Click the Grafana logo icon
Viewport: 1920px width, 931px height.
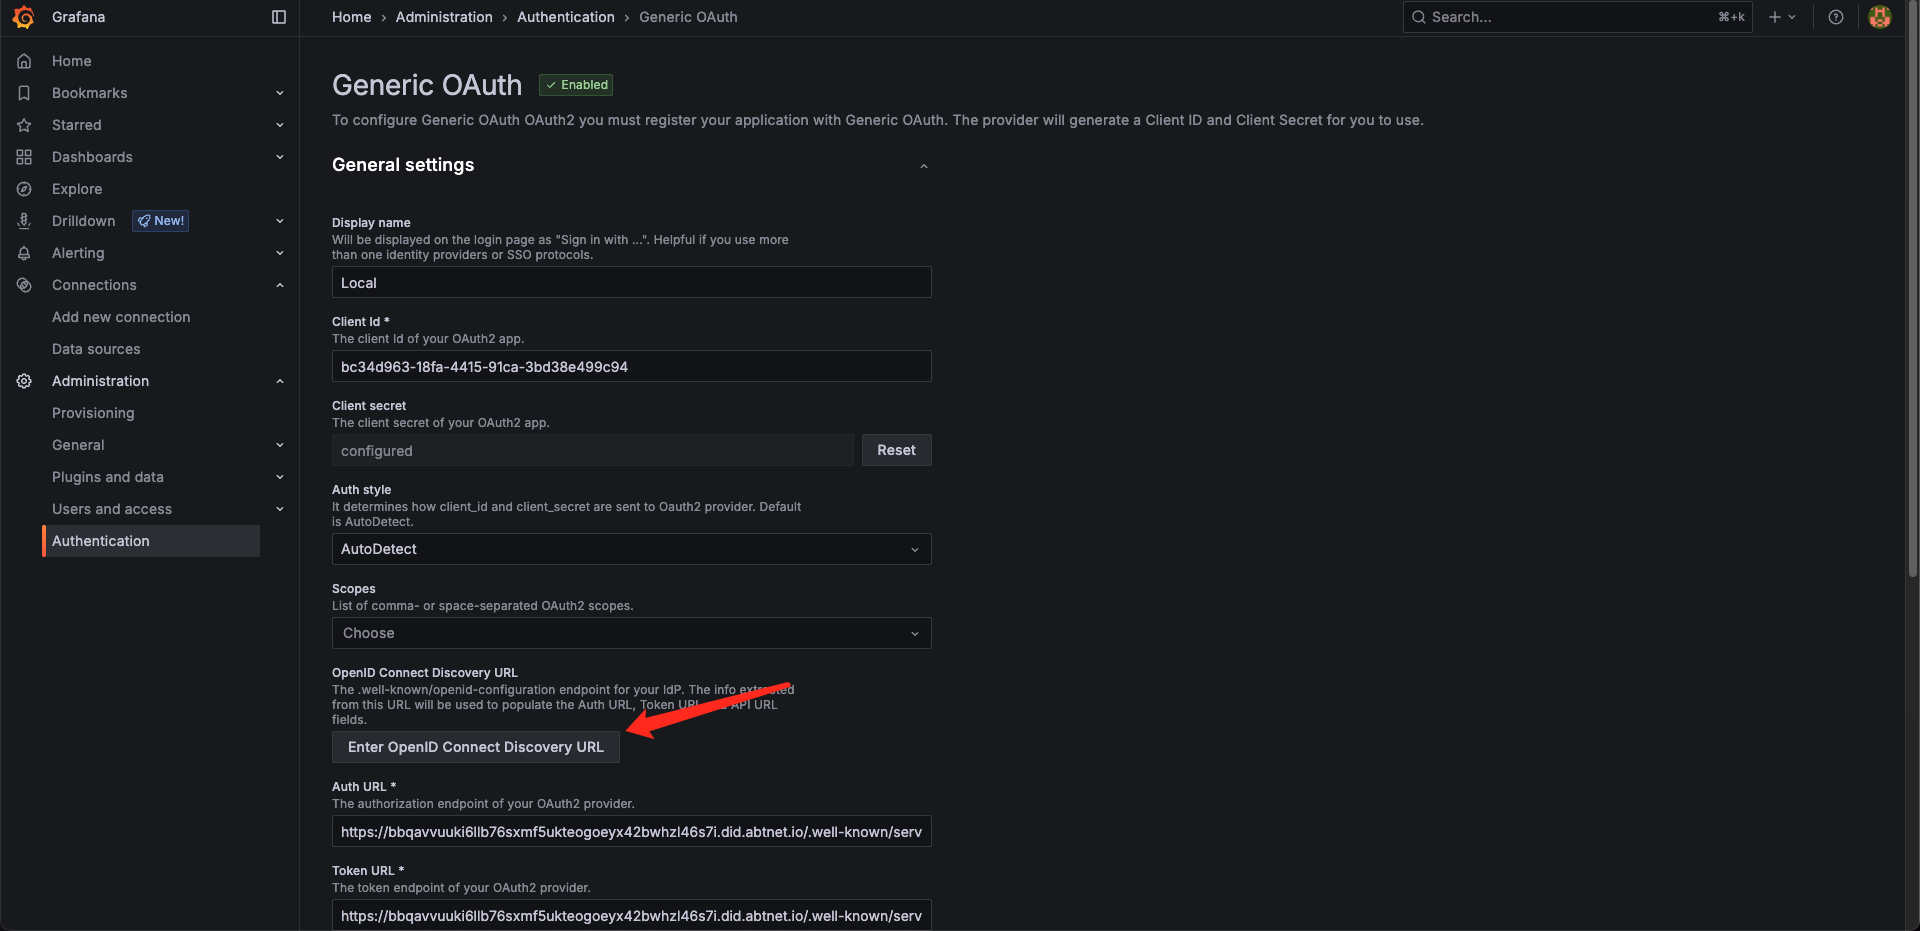24,17
